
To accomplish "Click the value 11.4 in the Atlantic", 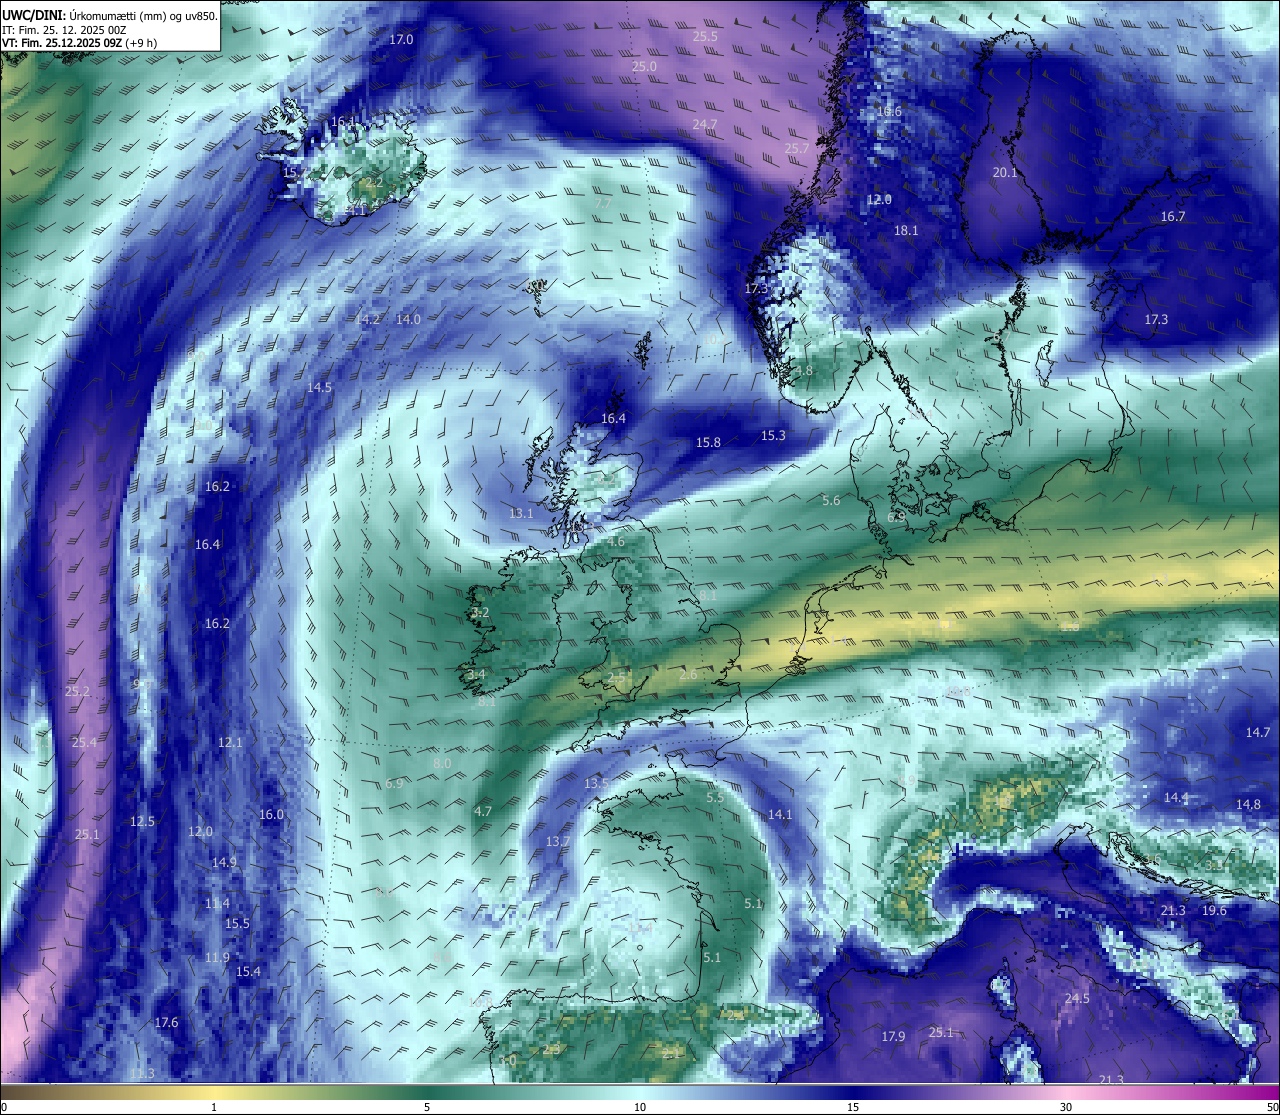I will 217,903.
